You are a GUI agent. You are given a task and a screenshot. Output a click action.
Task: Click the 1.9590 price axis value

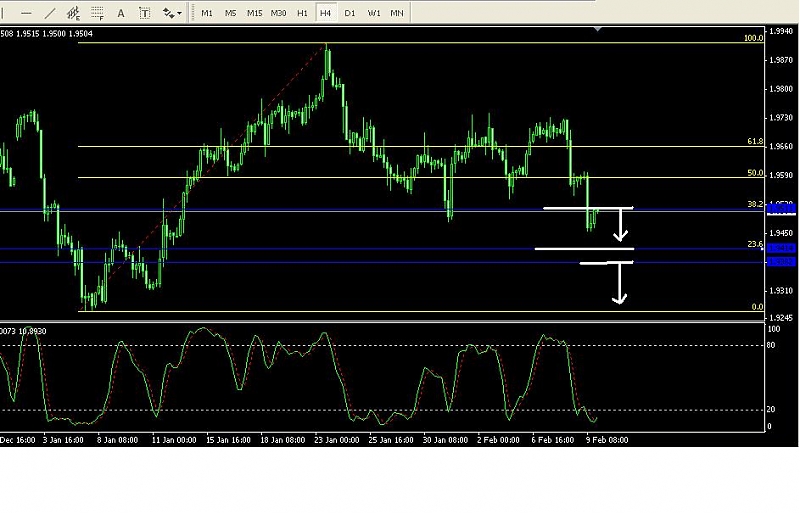tap(782, 175)
